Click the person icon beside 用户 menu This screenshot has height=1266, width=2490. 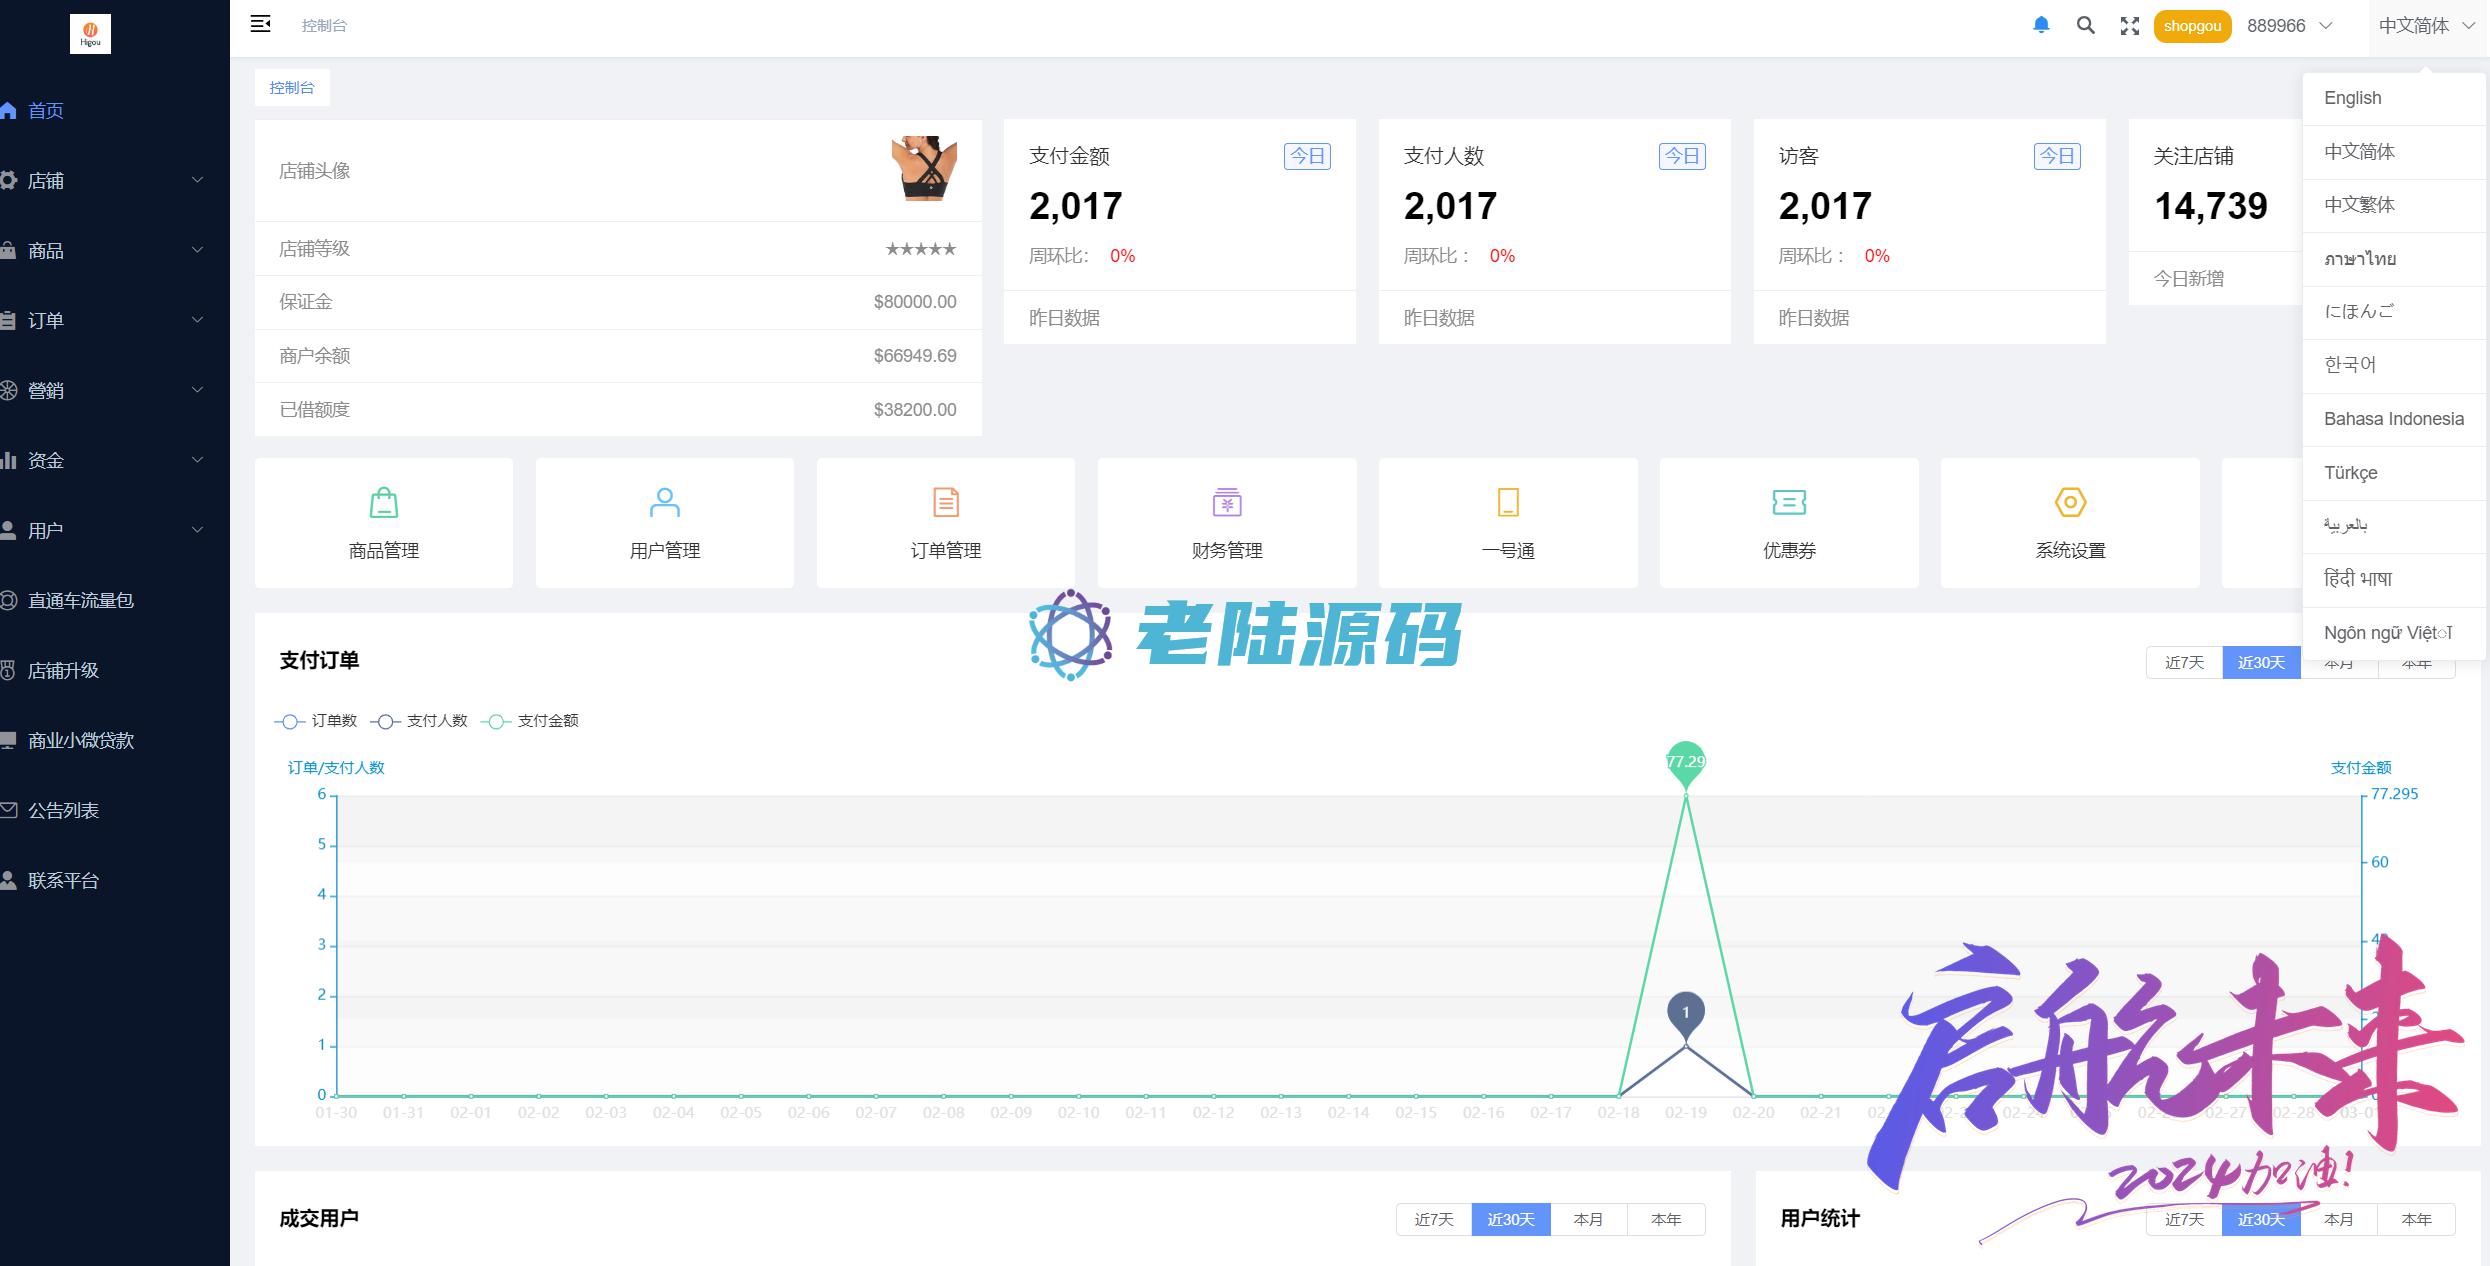tap(8, 530)
